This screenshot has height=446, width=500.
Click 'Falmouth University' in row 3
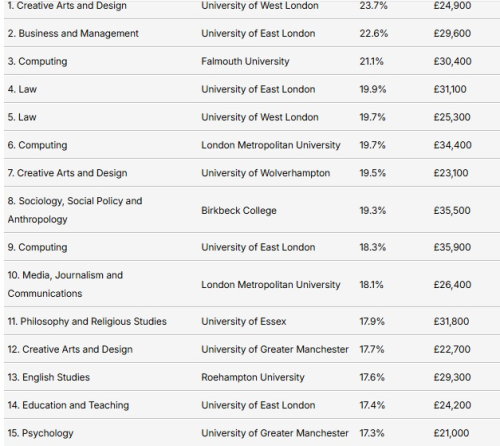245,61
